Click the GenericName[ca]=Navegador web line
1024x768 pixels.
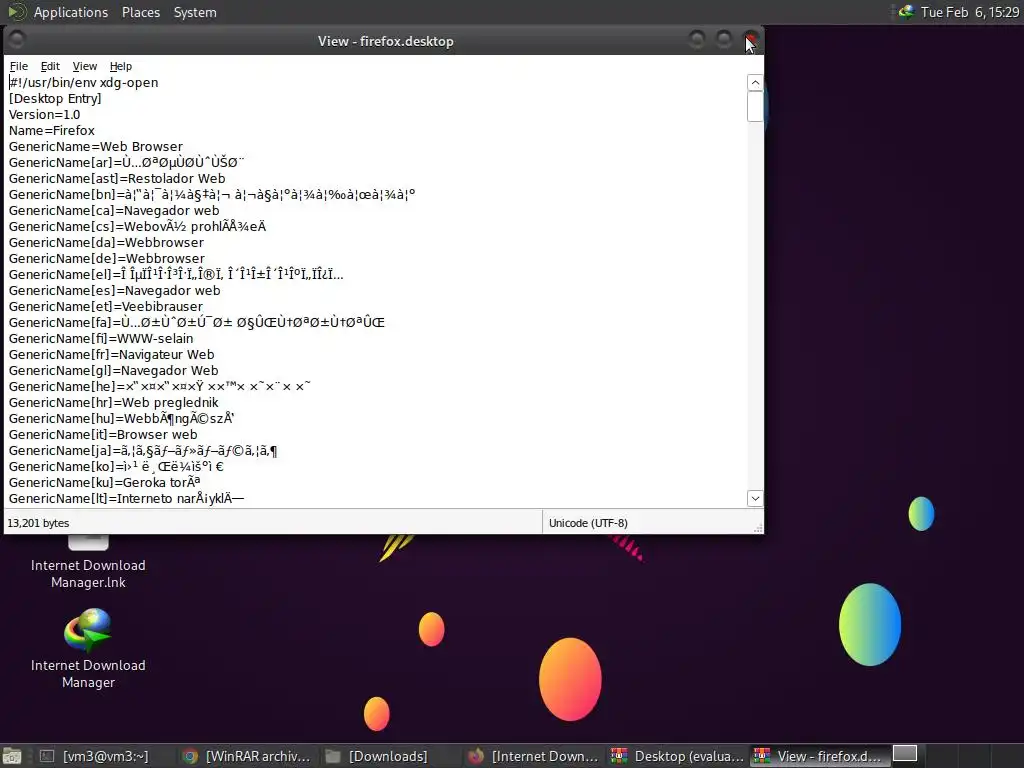[x=114, y=210]
